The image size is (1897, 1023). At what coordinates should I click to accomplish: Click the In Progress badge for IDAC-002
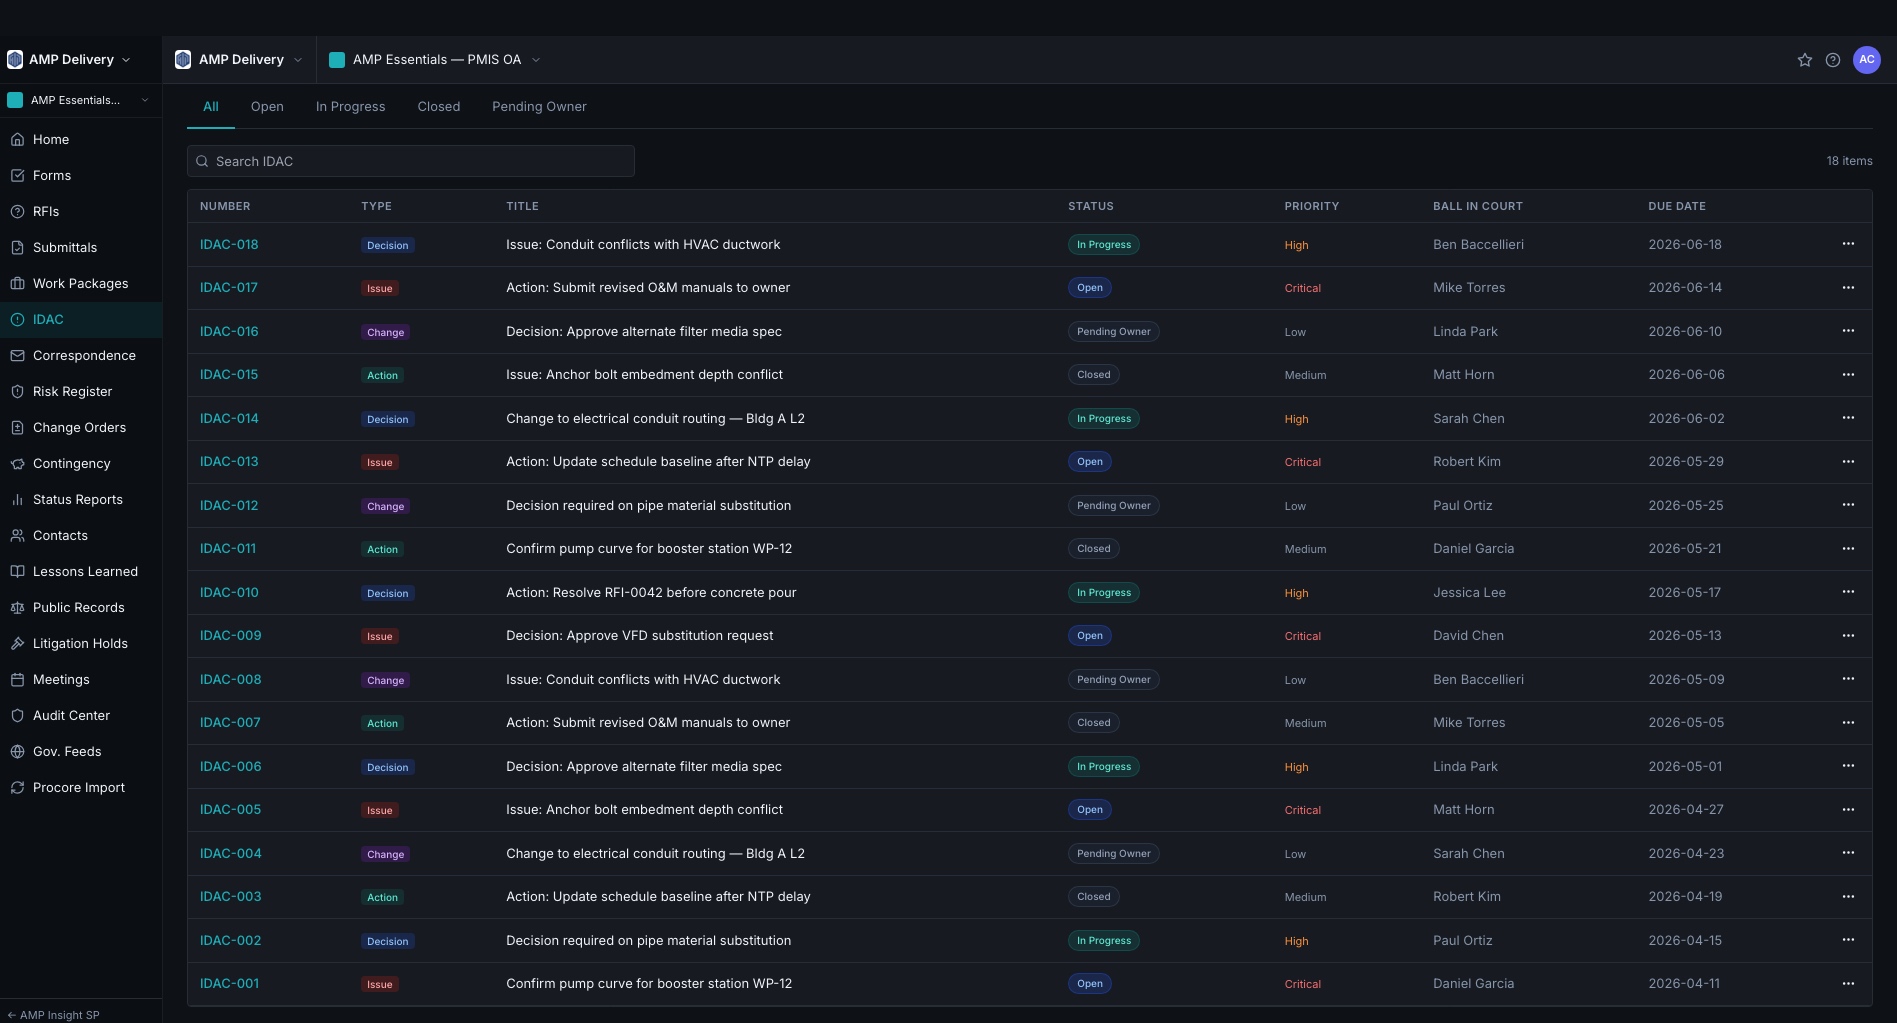tap(1103, 941)
